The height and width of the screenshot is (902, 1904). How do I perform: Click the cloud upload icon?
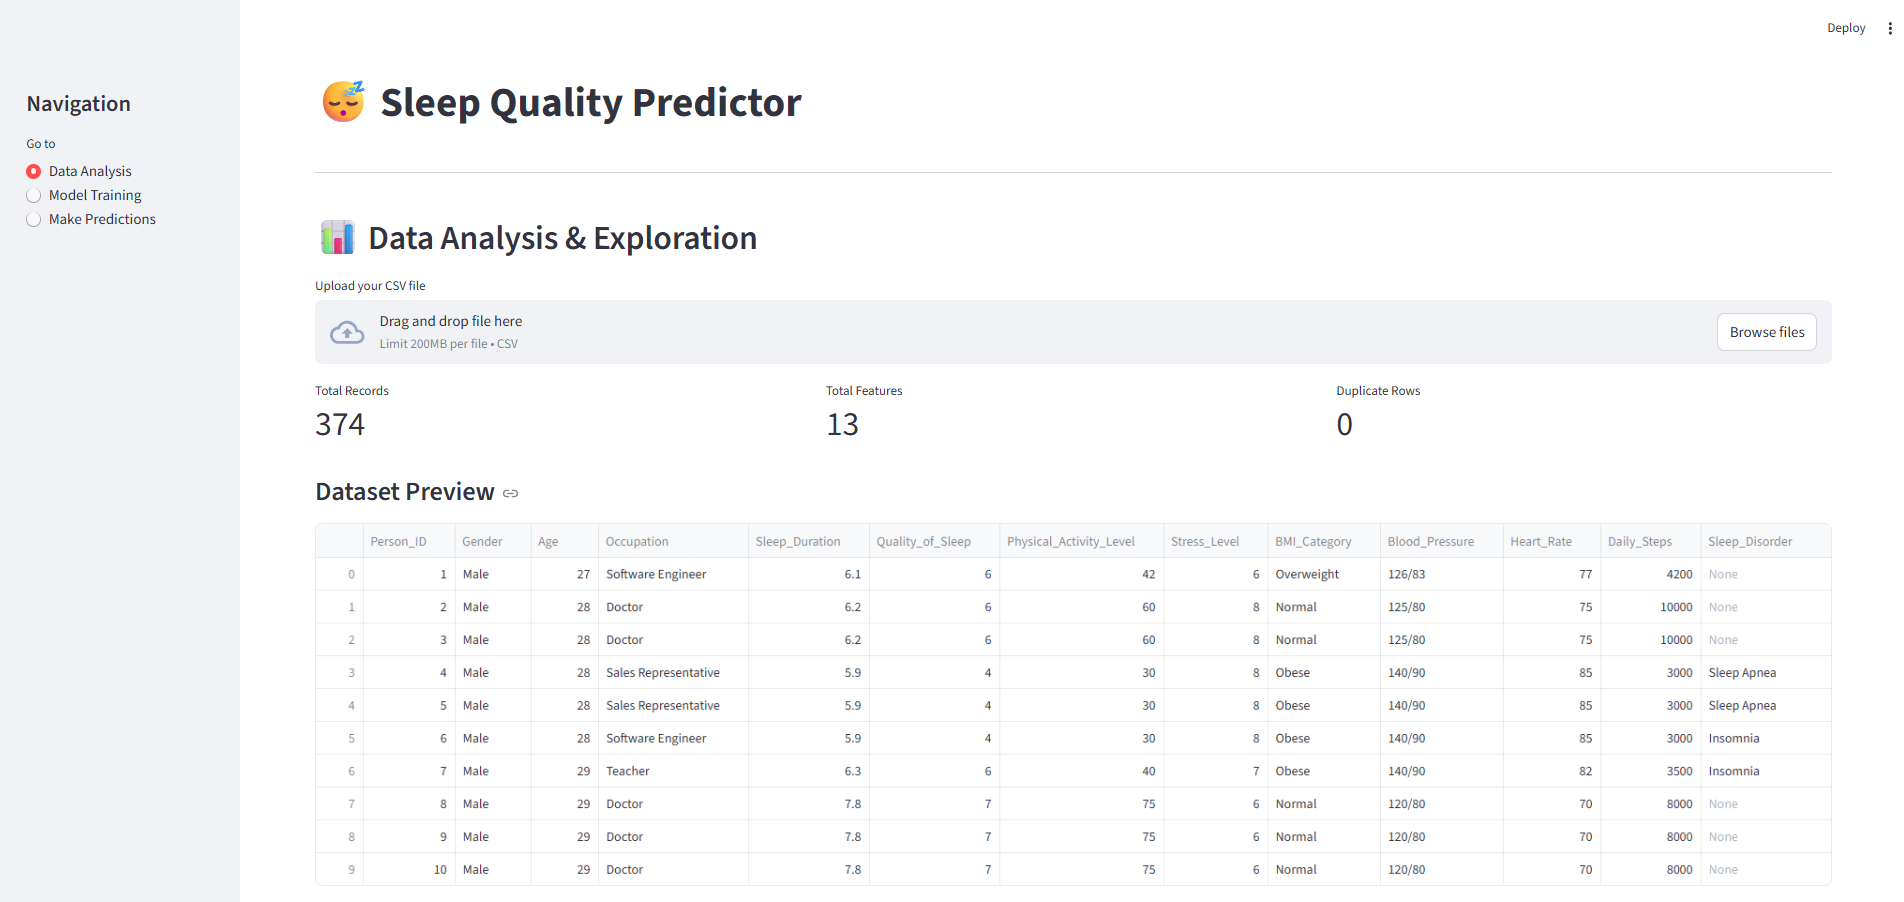click(x=347, y=332)
